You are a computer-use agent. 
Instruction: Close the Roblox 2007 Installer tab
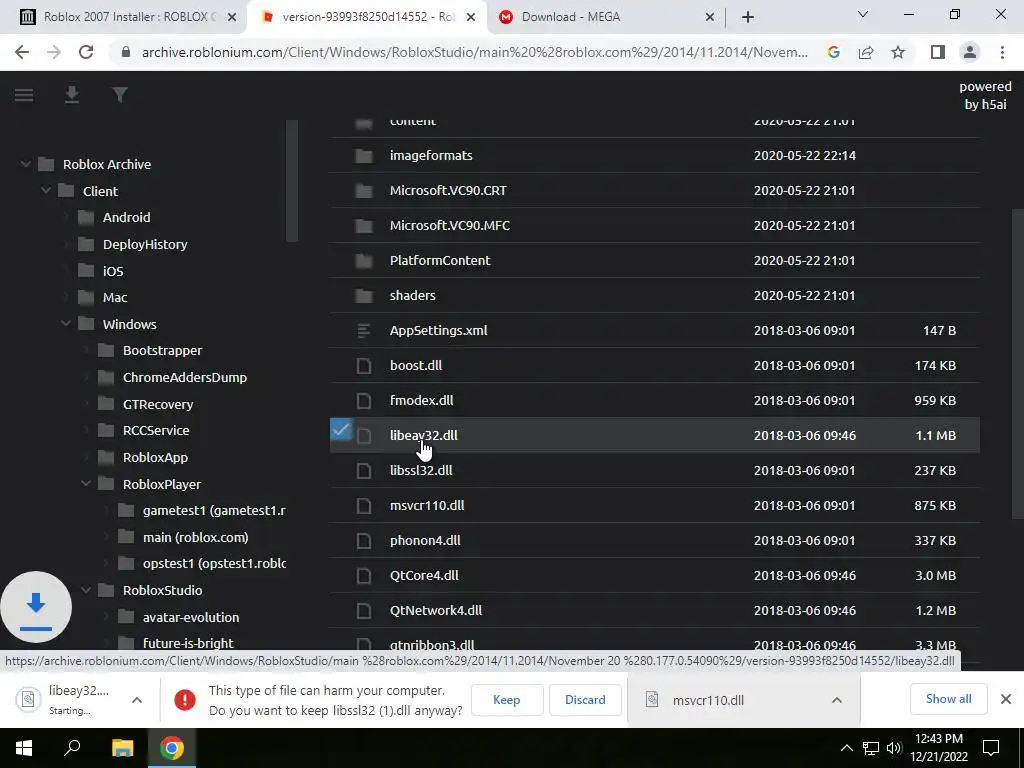click(x=232, y=18)
